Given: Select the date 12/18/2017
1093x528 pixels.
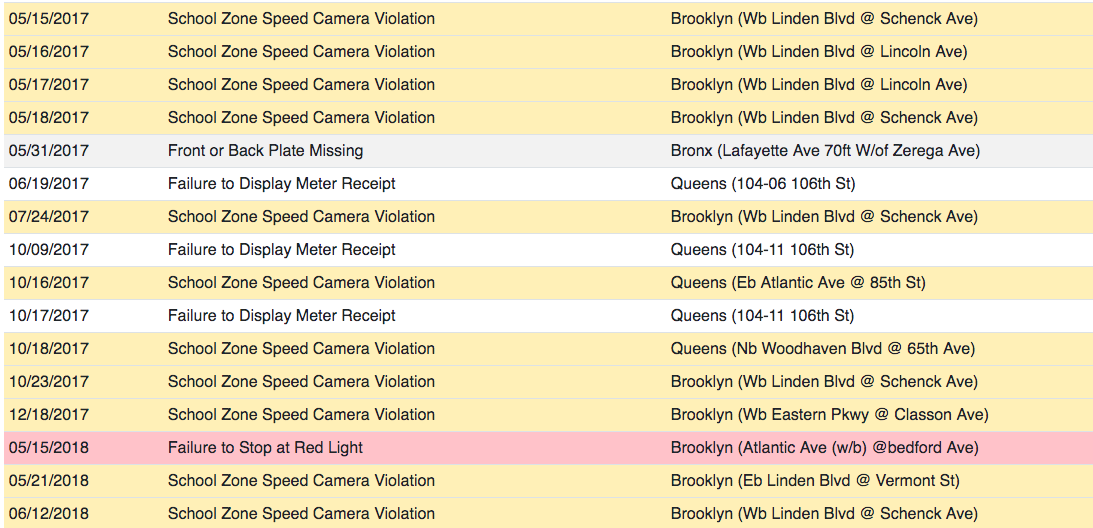Looking at the screenshot, I should [49, 415].
